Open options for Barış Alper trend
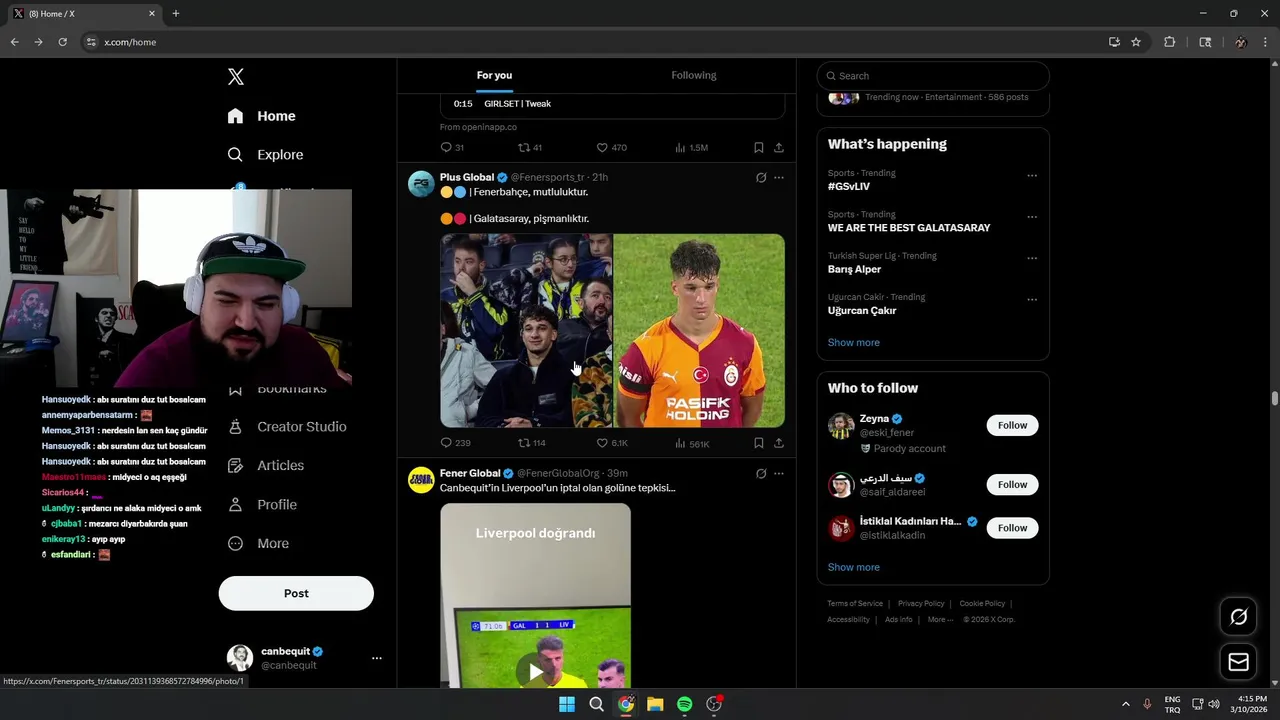The height and width of the screenshot is (720, 1280). coord(1032,259)
